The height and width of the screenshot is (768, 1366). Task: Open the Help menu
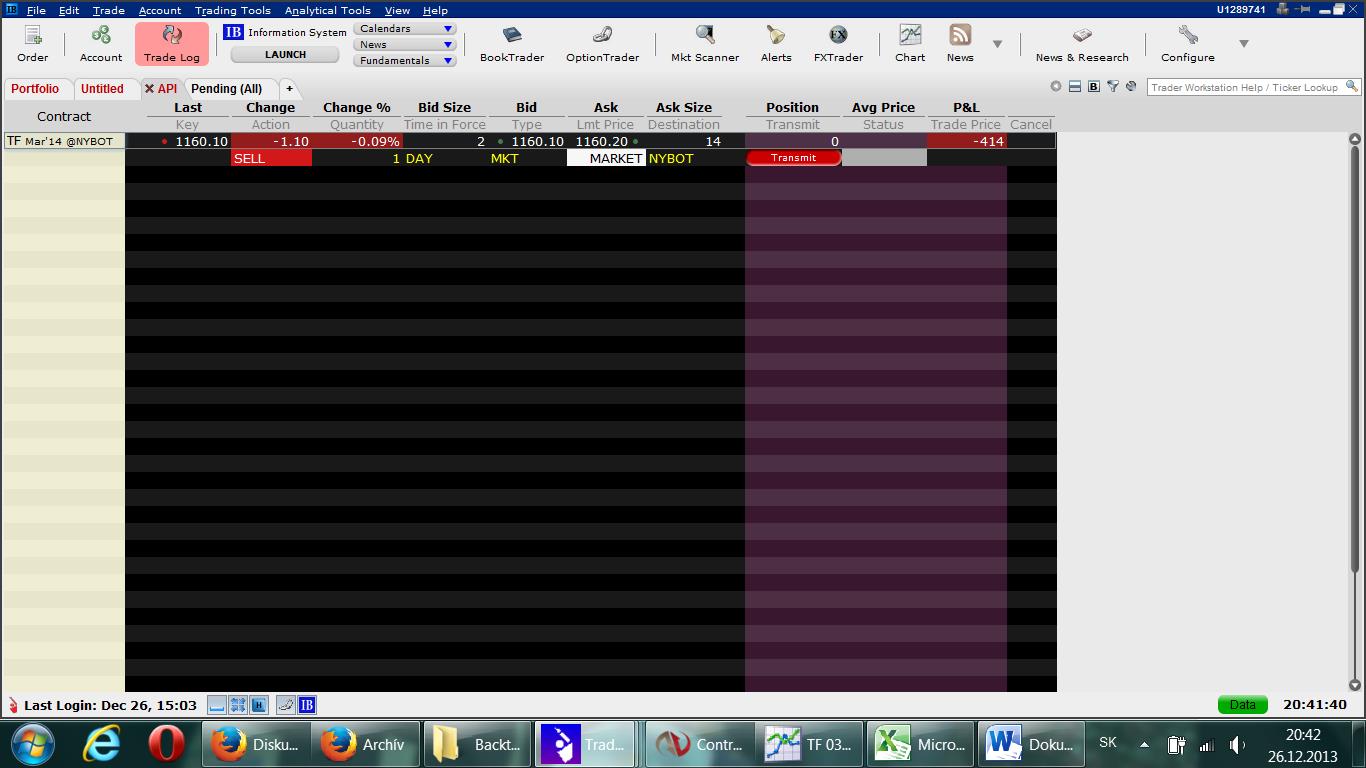click(x=435, y=10)
